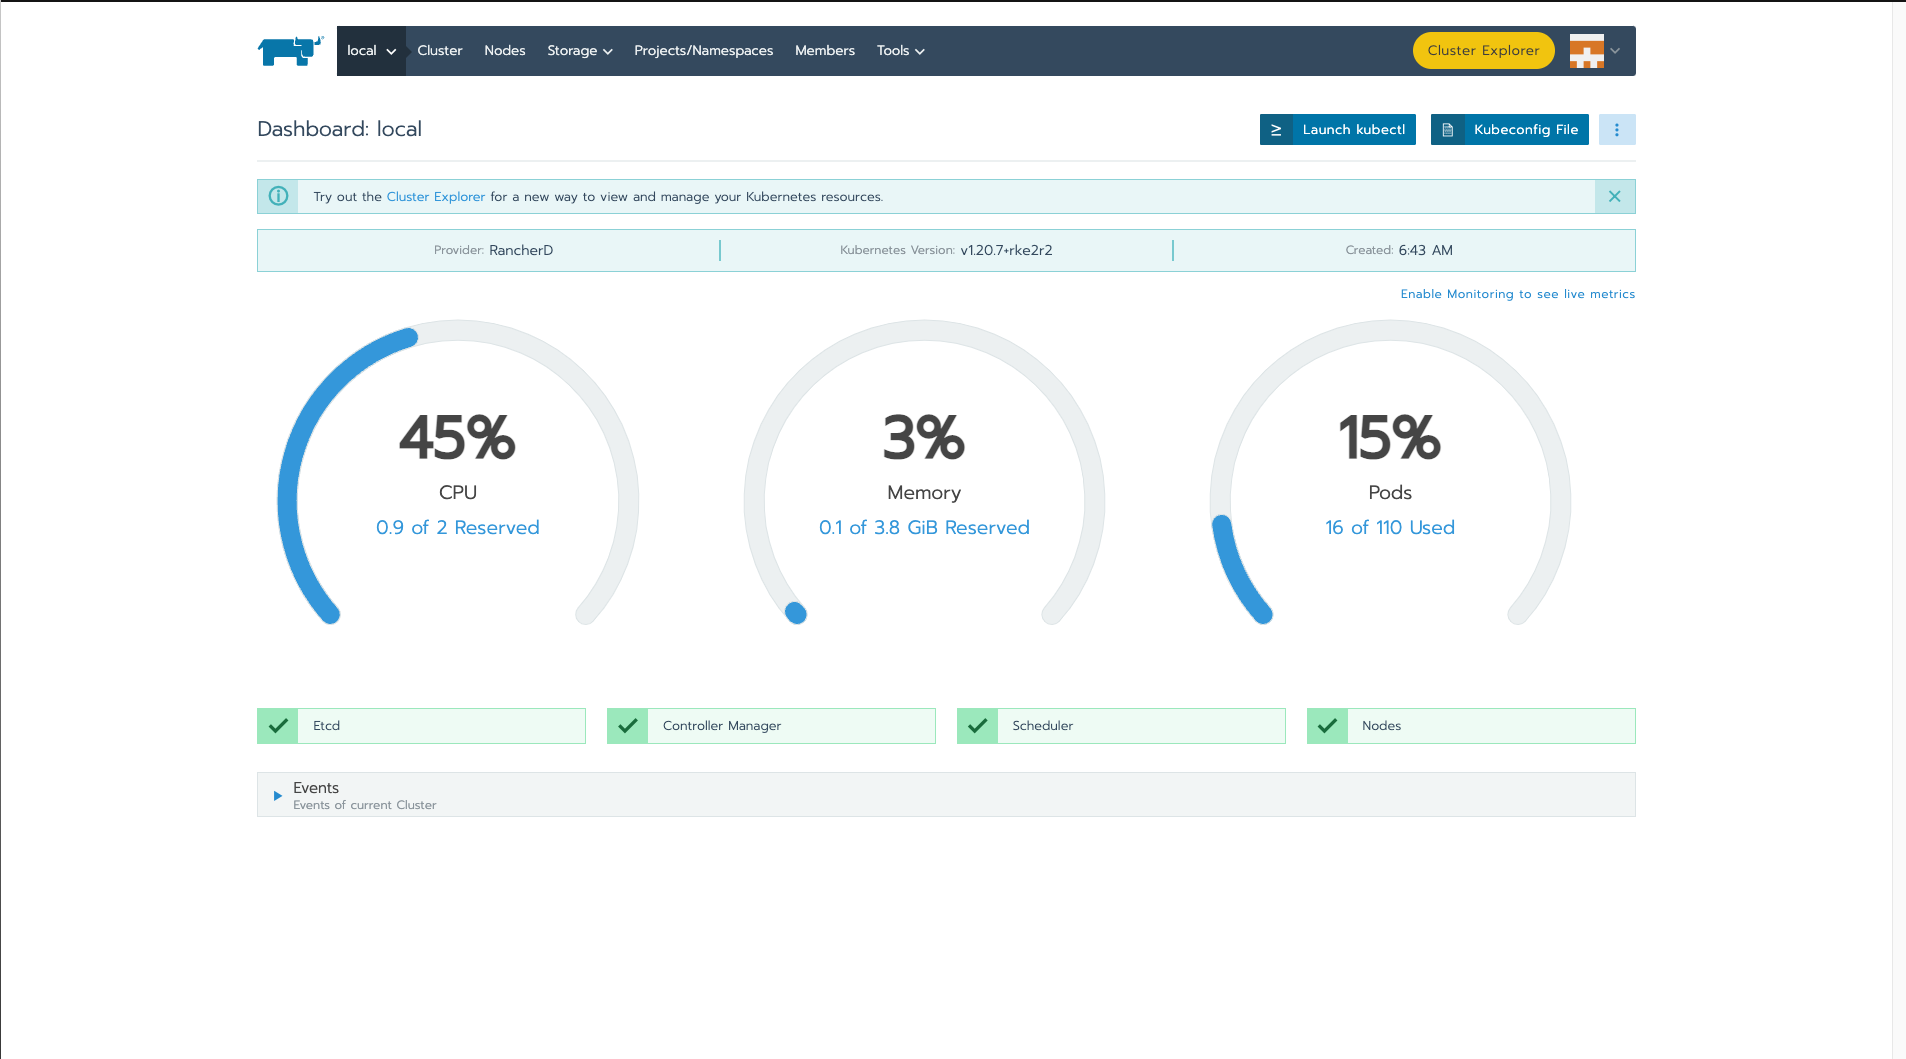This screenshot has height=1059, width=1906.
Task: Expand the Events section
Action: pyautogui.click(x=278, y=796)
